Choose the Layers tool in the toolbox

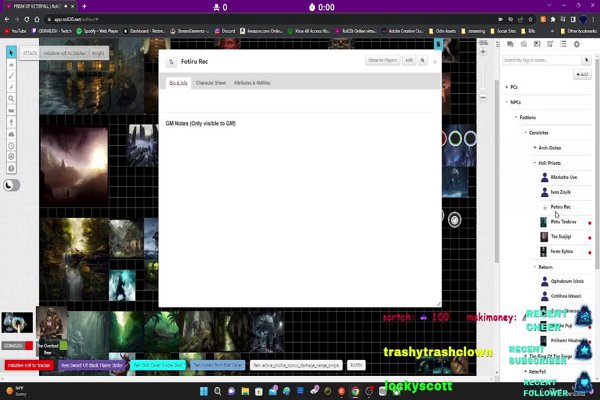click(x=11, y=65)
